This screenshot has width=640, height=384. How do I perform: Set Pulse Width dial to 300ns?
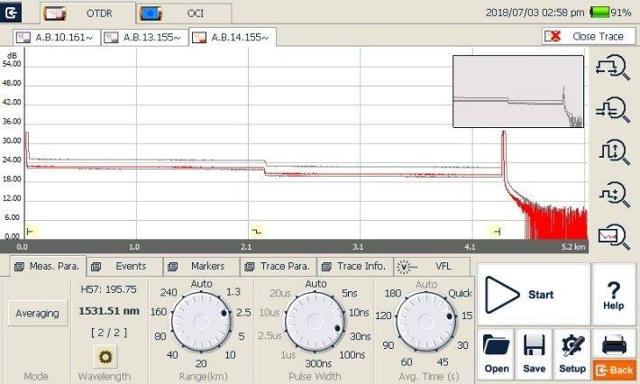[x=318, y=364]
